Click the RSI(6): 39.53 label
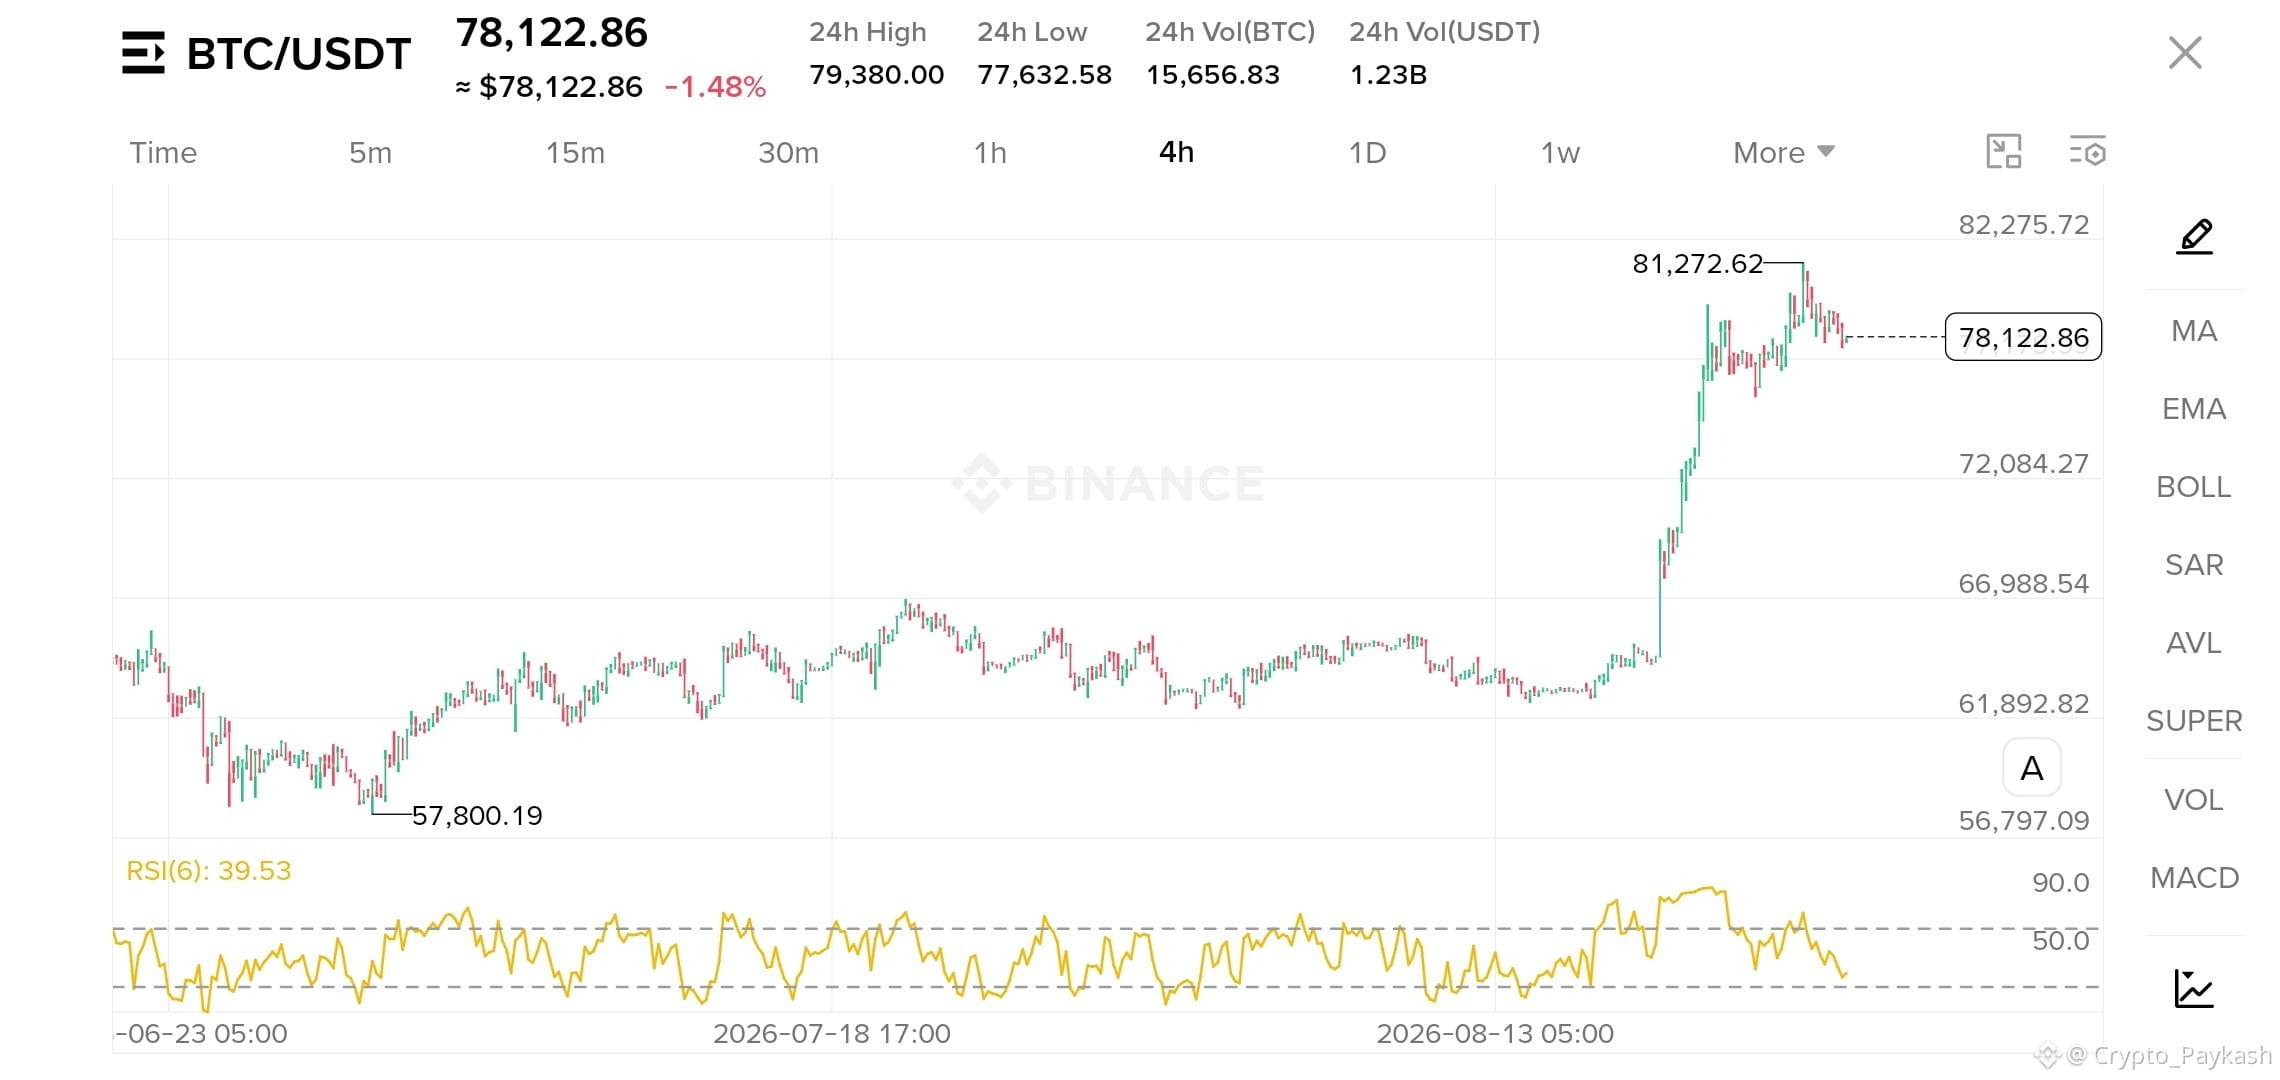The image size is (2280, 1080). (209, 871)
